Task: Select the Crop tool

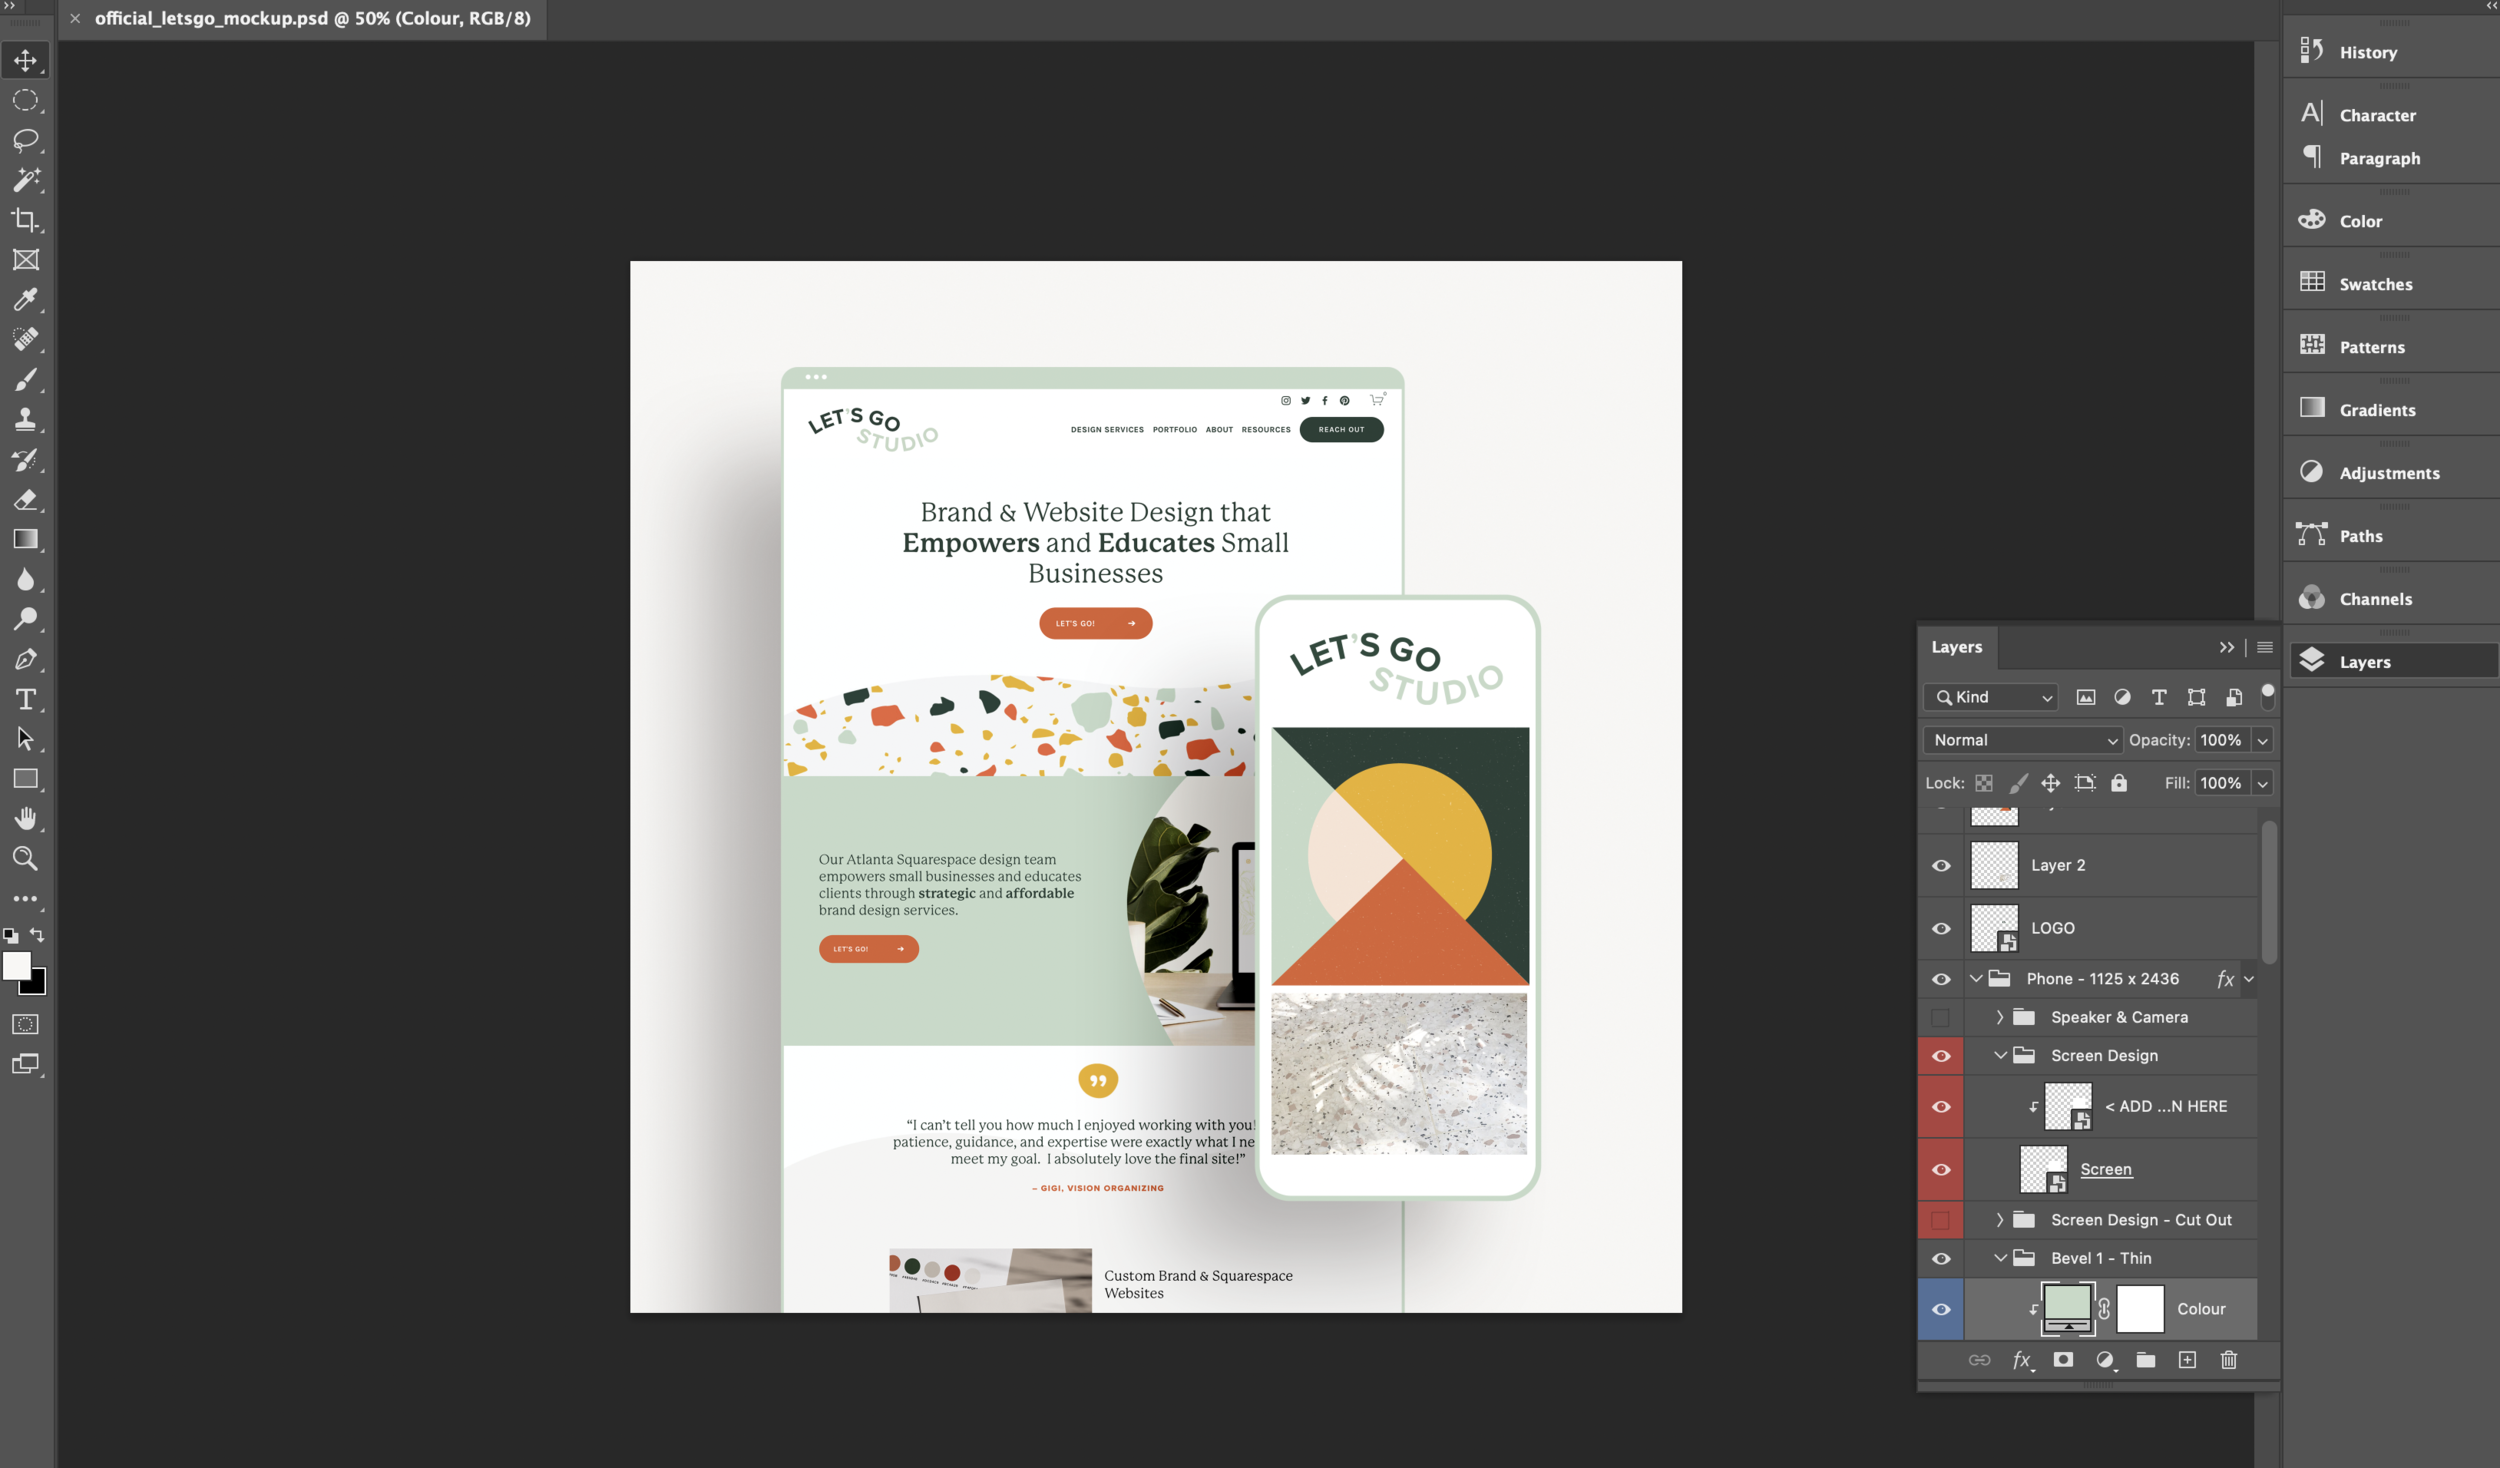Action: point(25,220)
